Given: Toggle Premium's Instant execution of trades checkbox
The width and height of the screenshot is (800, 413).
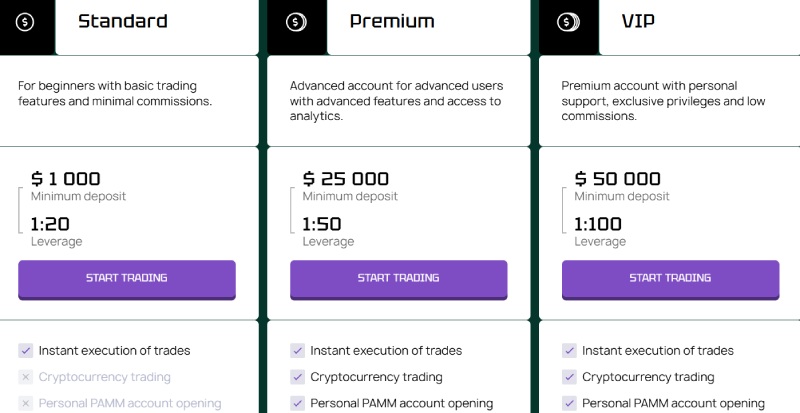Looking at the screenshot, I should coord(297,351).
